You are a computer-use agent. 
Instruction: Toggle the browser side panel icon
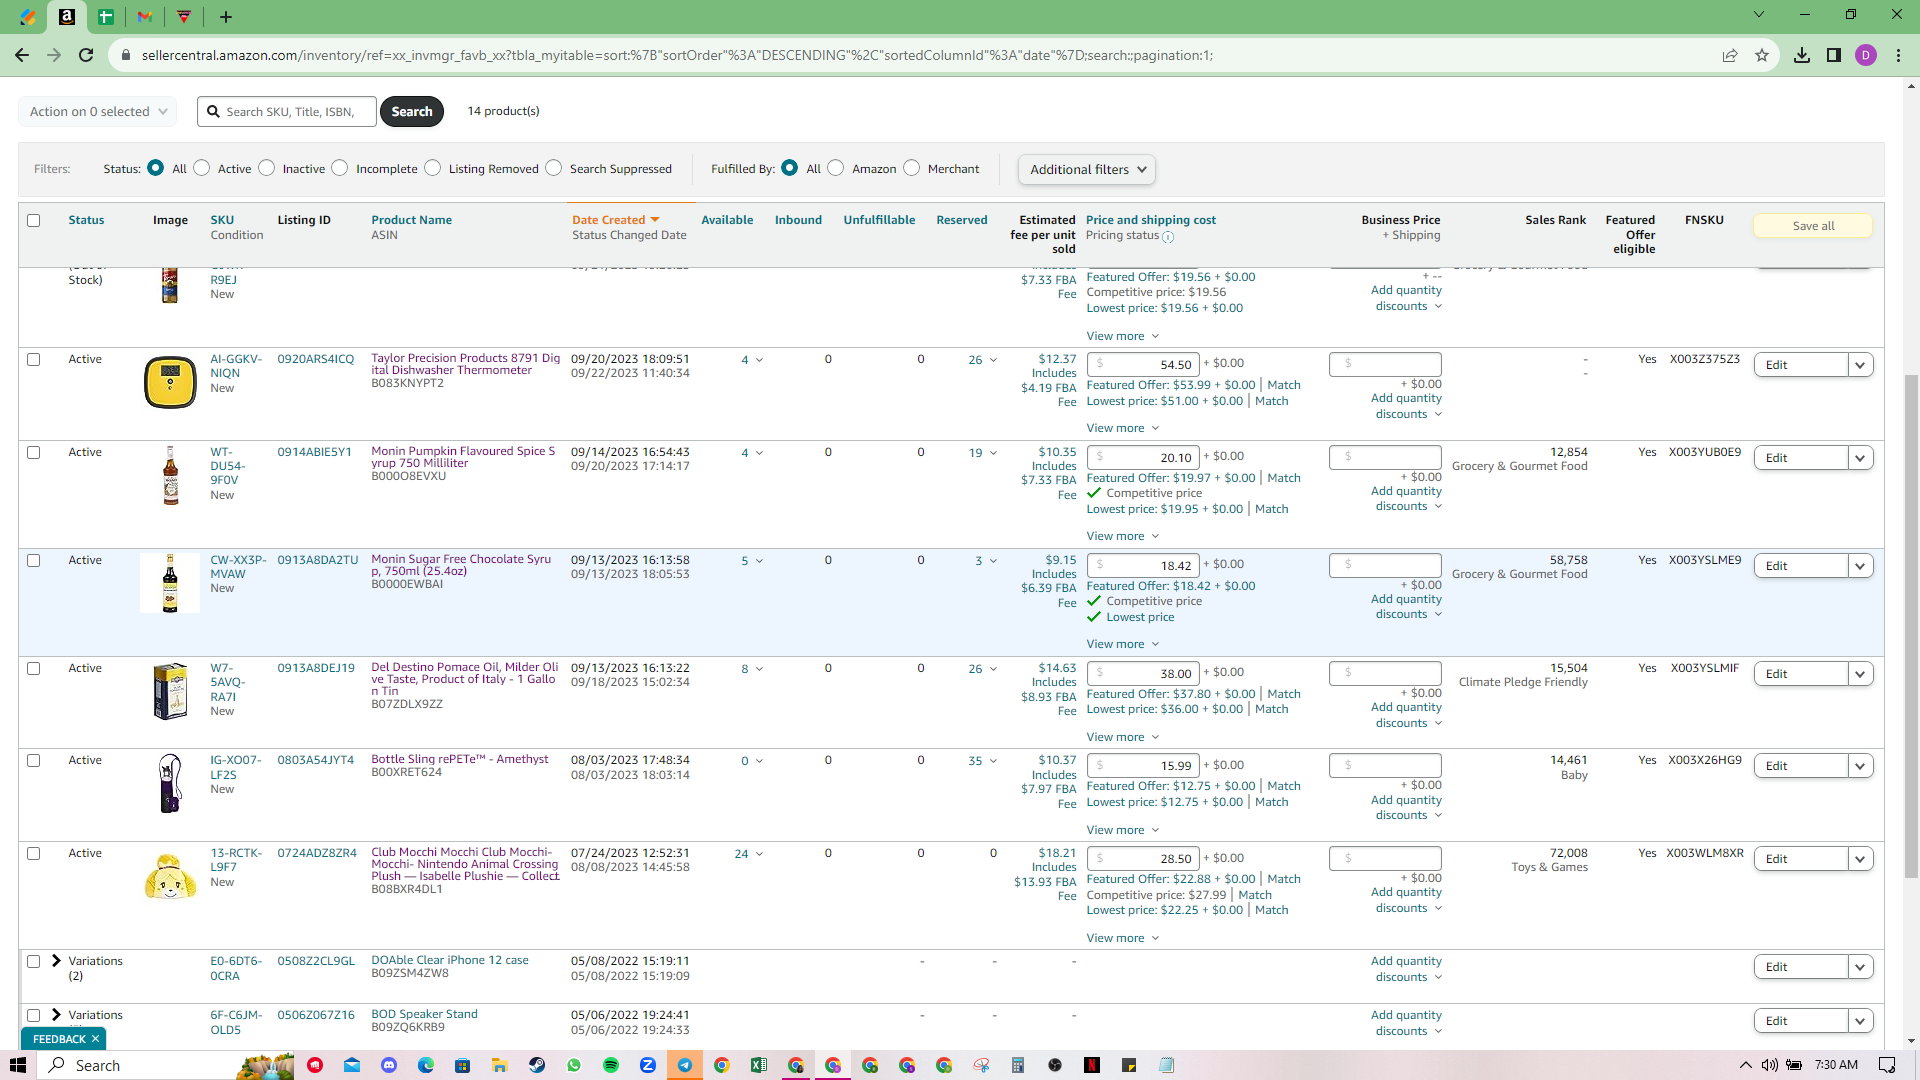pyautogui.click(x=1834, y=55)
